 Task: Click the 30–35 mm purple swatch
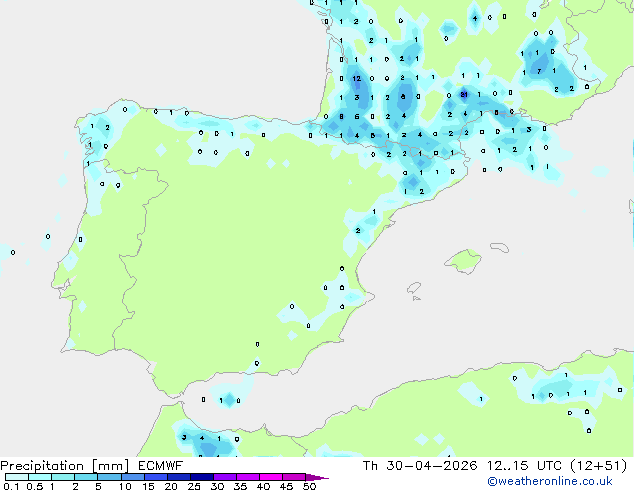coord(225,477)
